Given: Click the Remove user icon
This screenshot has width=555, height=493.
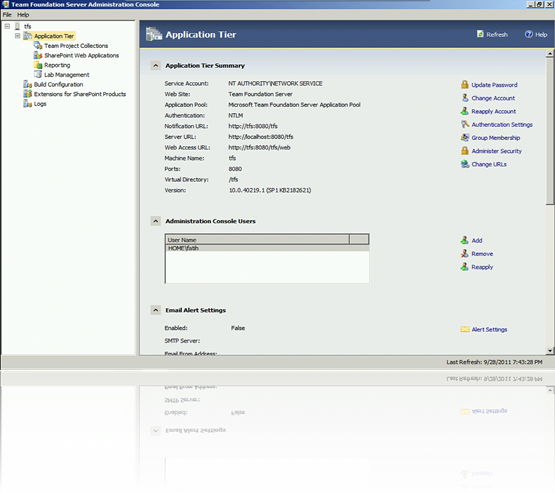Looking at the screenshot, I should [x=465, y=253].
